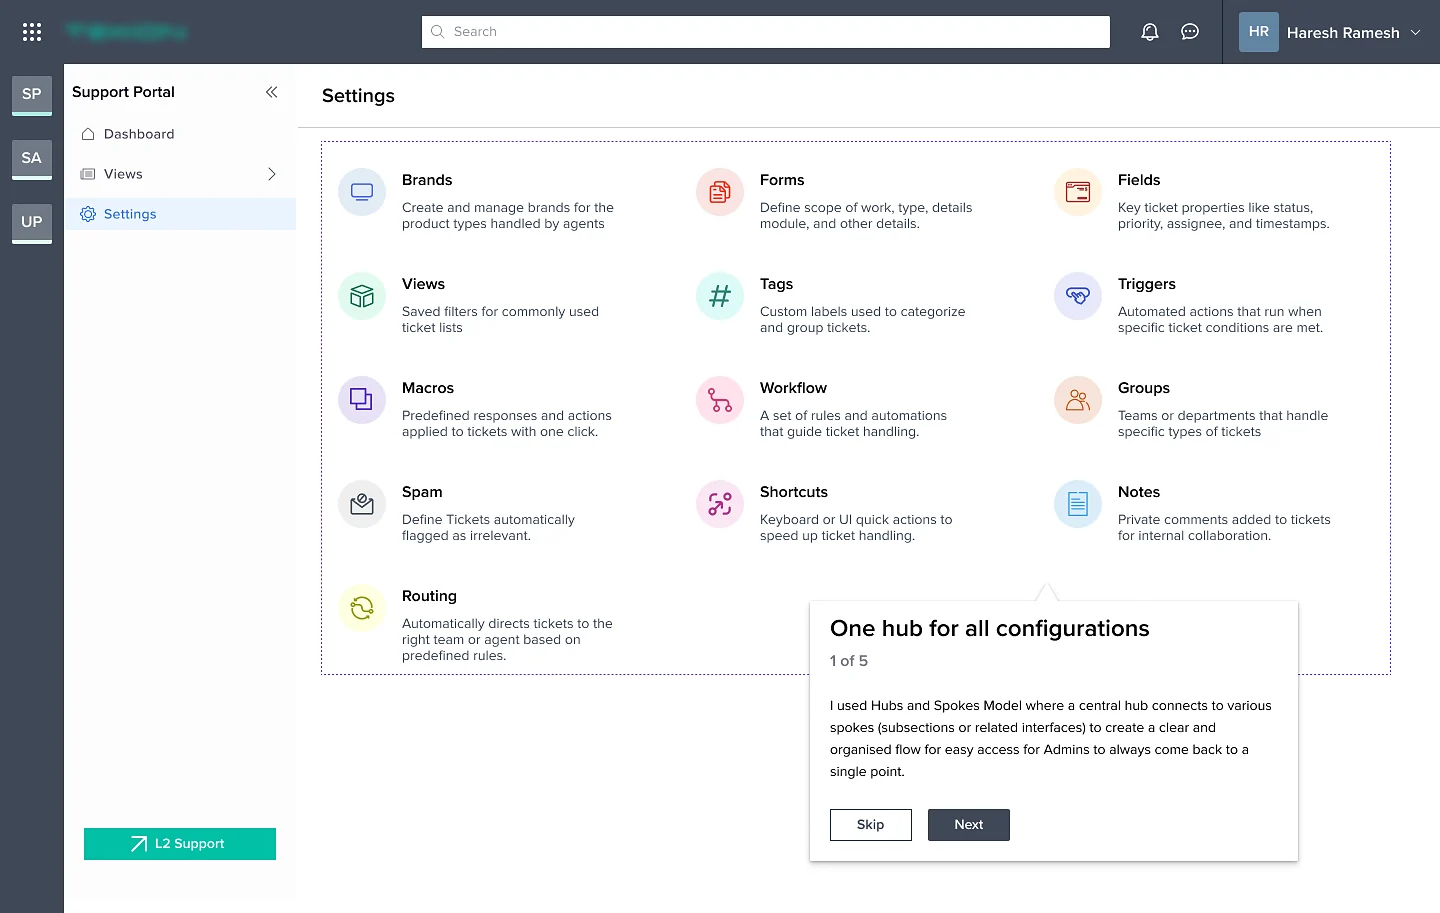Open Dashboard in sidebar
1440x913 pixels.
180,134
